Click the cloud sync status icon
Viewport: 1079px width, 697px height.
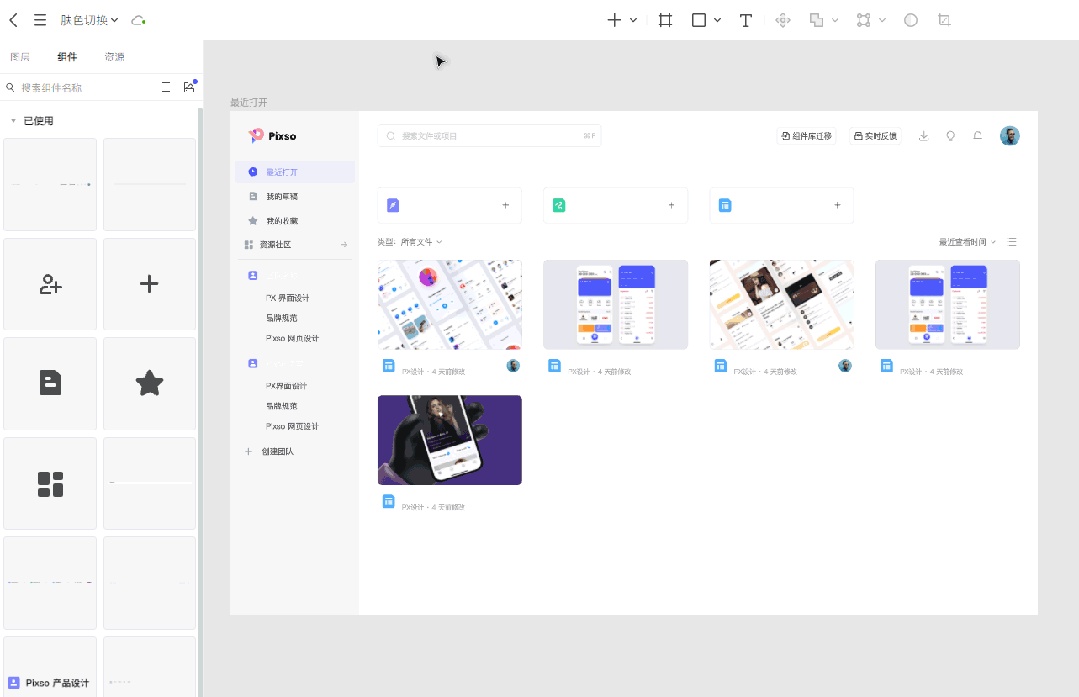click(x=138, y=21)
